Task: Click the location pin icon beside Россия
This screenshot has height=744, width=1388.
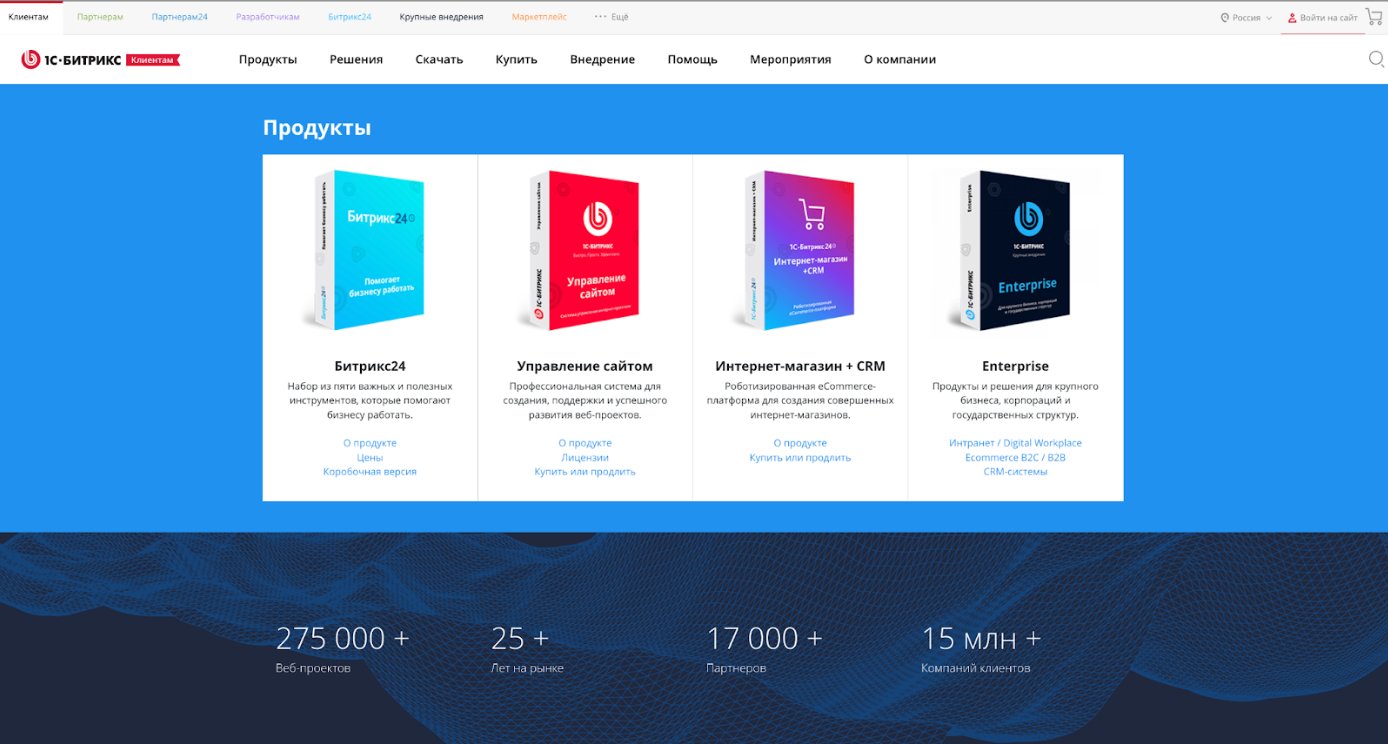Action: [x=1225, y=17]
